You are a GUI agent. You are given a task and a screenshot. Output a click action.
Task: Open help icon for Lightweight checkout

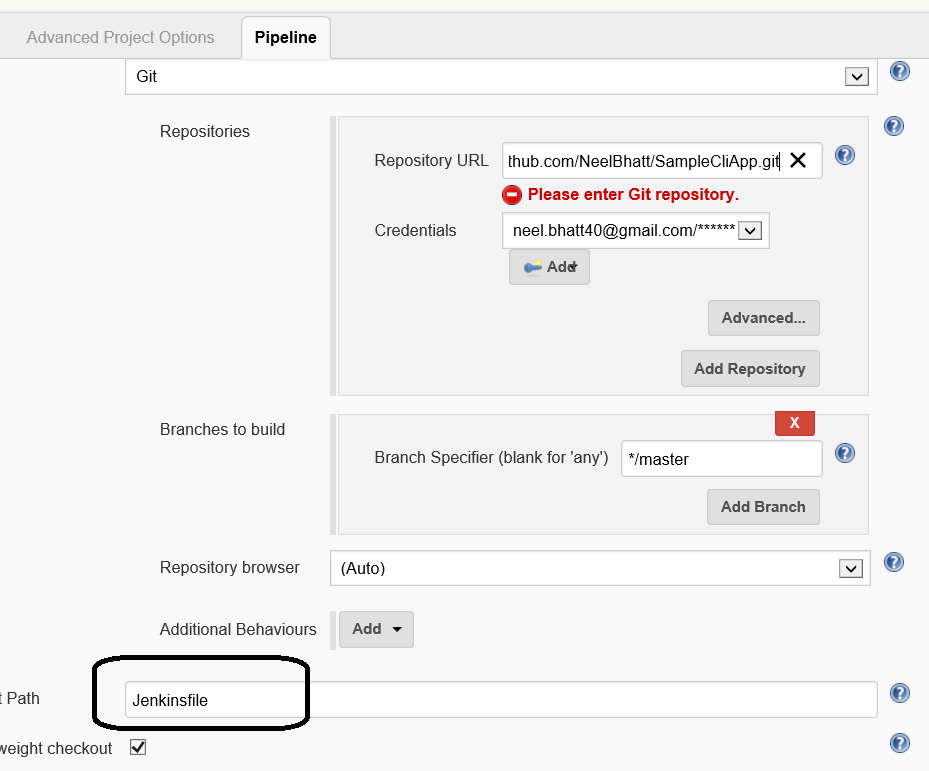pyautogui.click(x=899, y=743)
